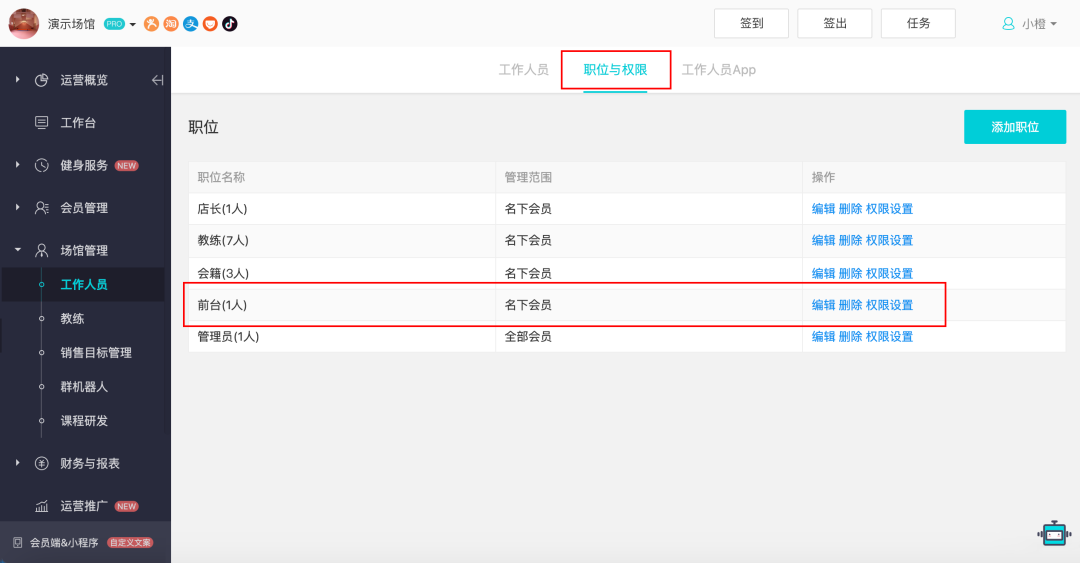Click the Taobao icon in header
The height and width of the screenshot is (563, 1080).
[171, 24]
